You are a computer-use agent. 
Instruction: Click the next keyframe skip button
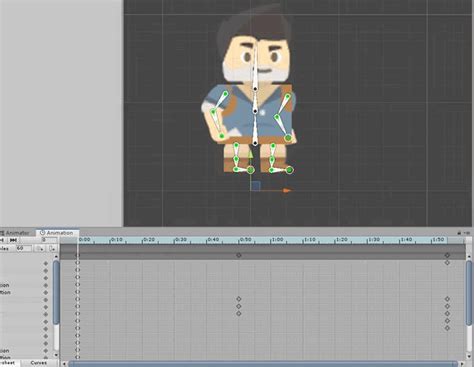click(13, 240)
